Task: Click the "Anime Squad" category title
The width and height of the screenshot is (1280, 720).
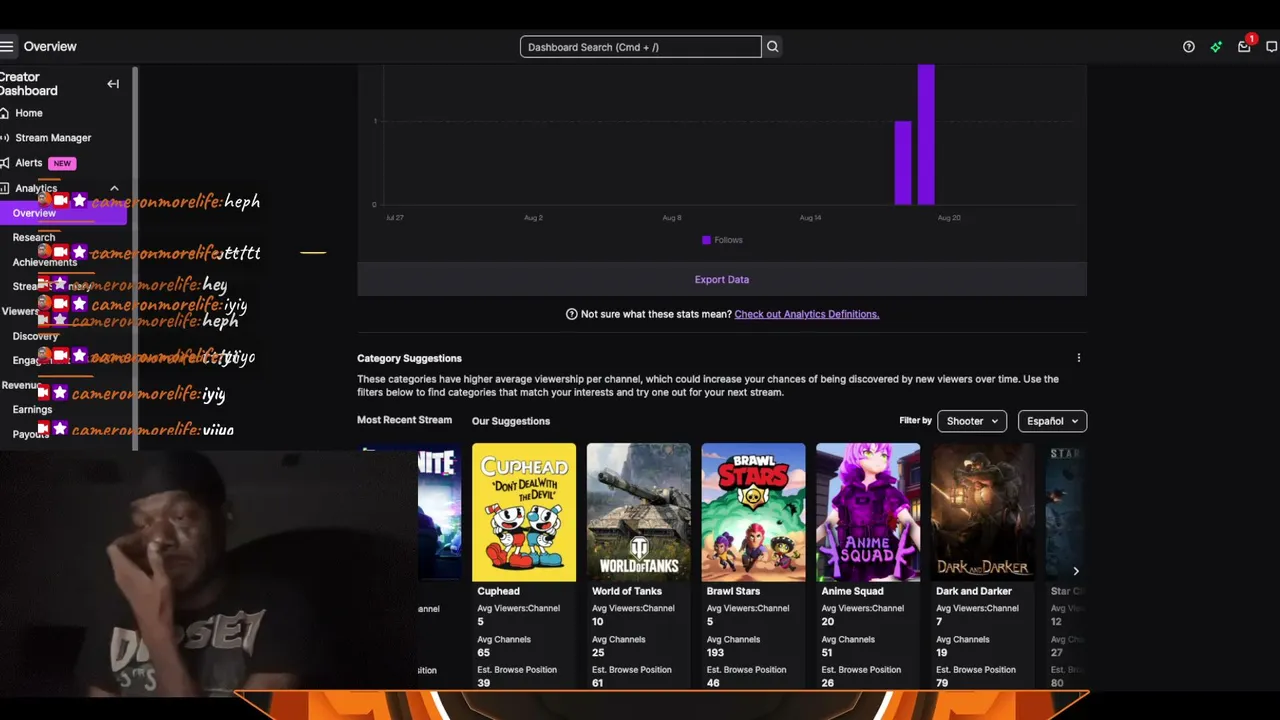Action: click(x=852, y=591)
